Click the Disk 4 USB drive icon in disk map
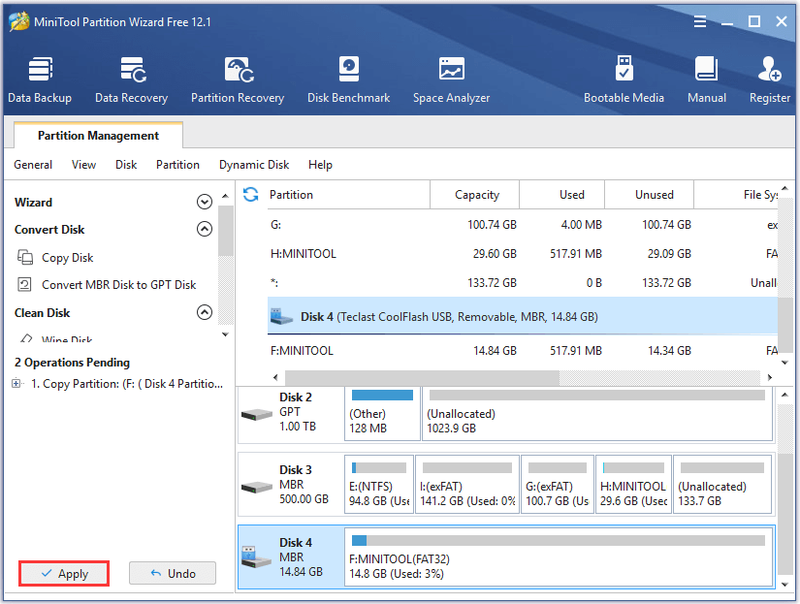This screenshot has width=800, height=604. click(x=256, y=557)
